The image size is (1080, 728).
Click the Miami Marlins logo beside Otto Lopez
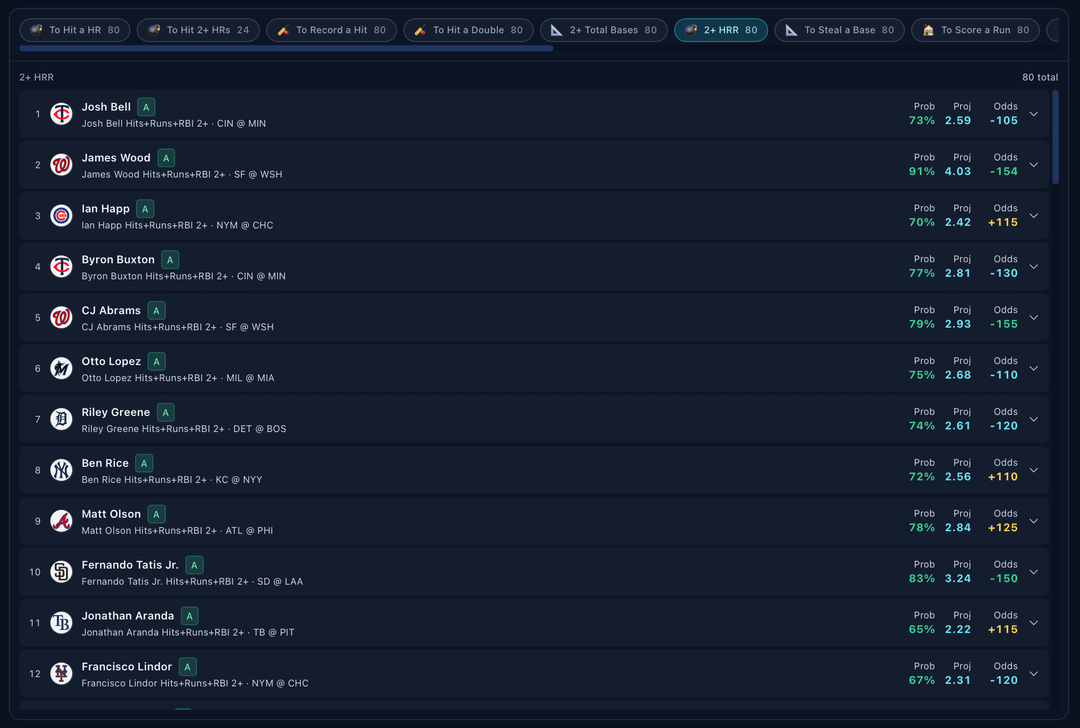coord(61,368)
